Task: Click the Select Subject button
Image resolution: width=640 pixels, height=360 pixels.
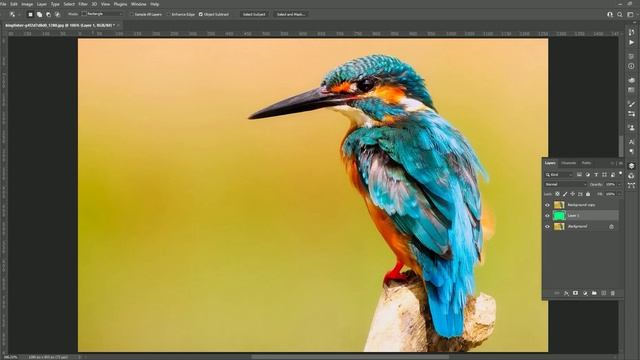Action: (254, 14)
